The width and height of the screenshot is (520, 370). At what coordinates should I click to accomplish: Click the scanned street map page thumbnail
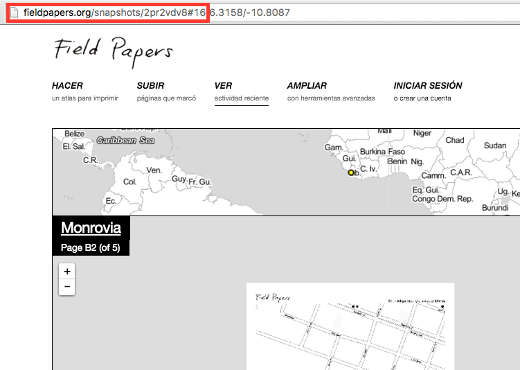tap(350, 326)
